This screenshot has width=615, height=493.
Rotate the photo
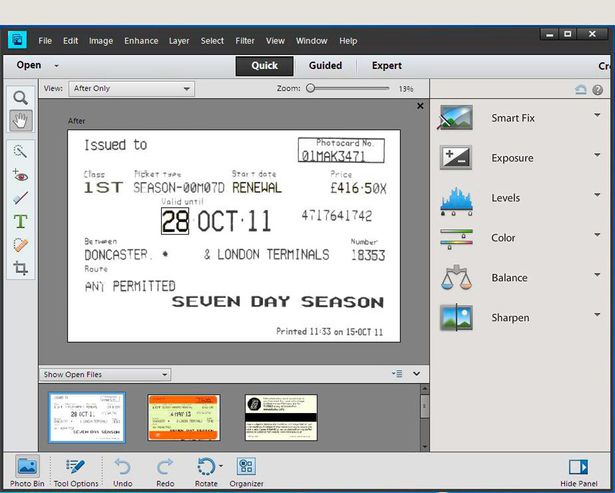[206, 472]
